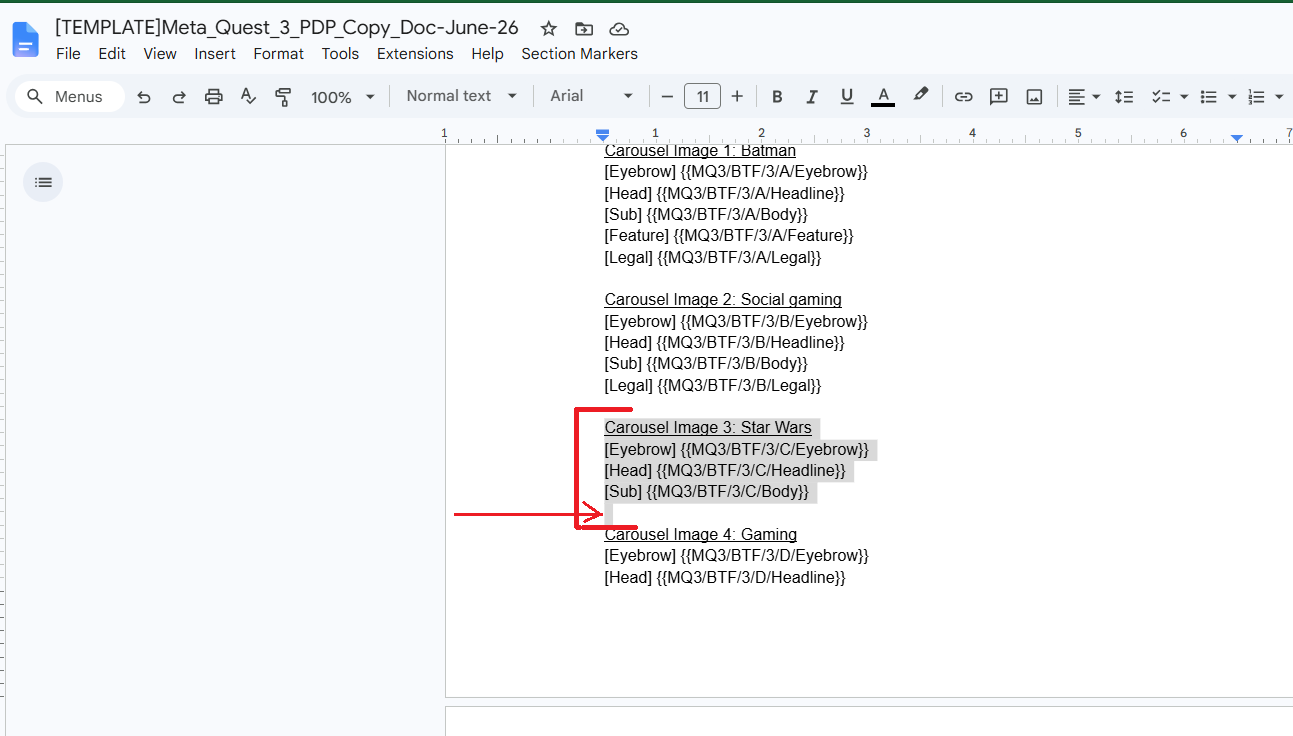The width and height of the screenshot is (1293, 736).
Task: Click the {{MQ3/BTF/3/A/Feature}} line
Action: pos(729,236)
